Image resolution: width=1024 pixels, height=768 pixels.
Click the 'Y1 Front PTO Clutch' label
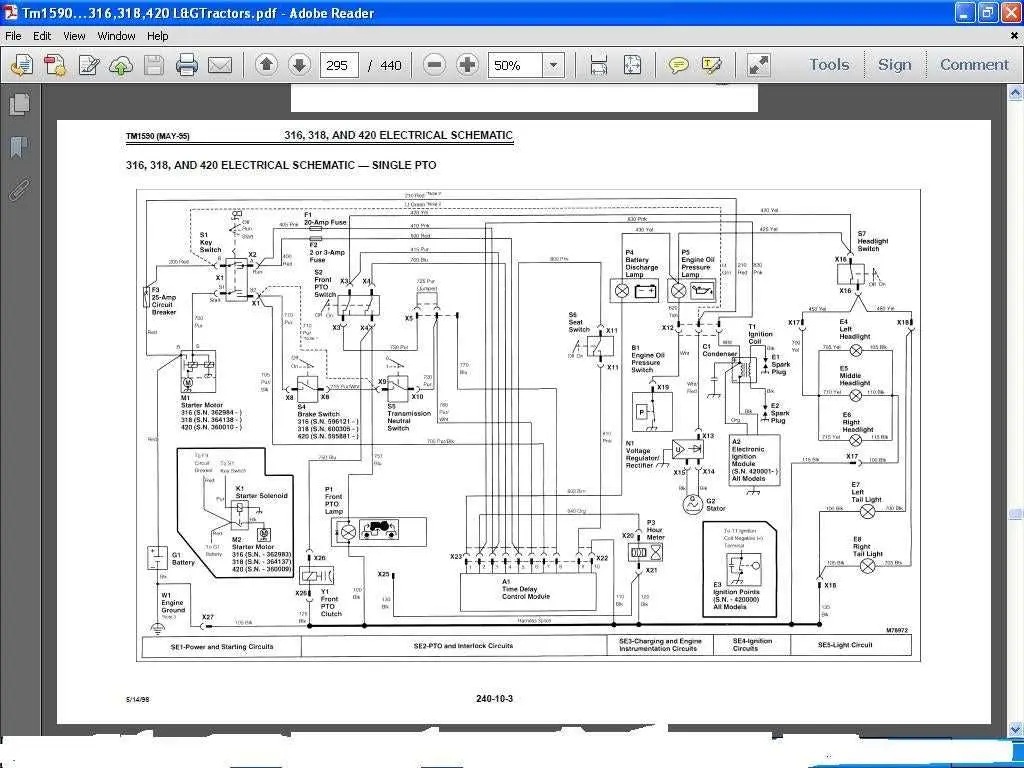coord(331,603)
